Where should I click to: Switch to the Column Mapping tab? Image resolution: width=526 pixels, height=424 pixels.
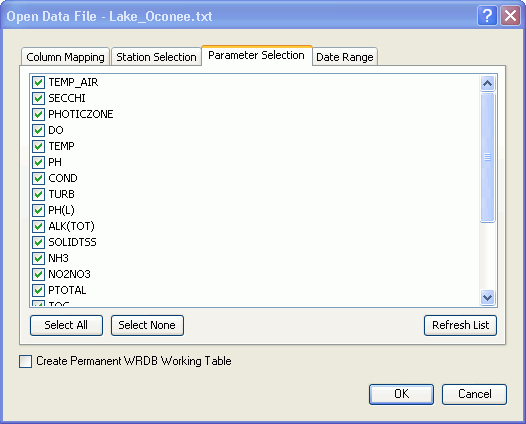click(65, 57)
